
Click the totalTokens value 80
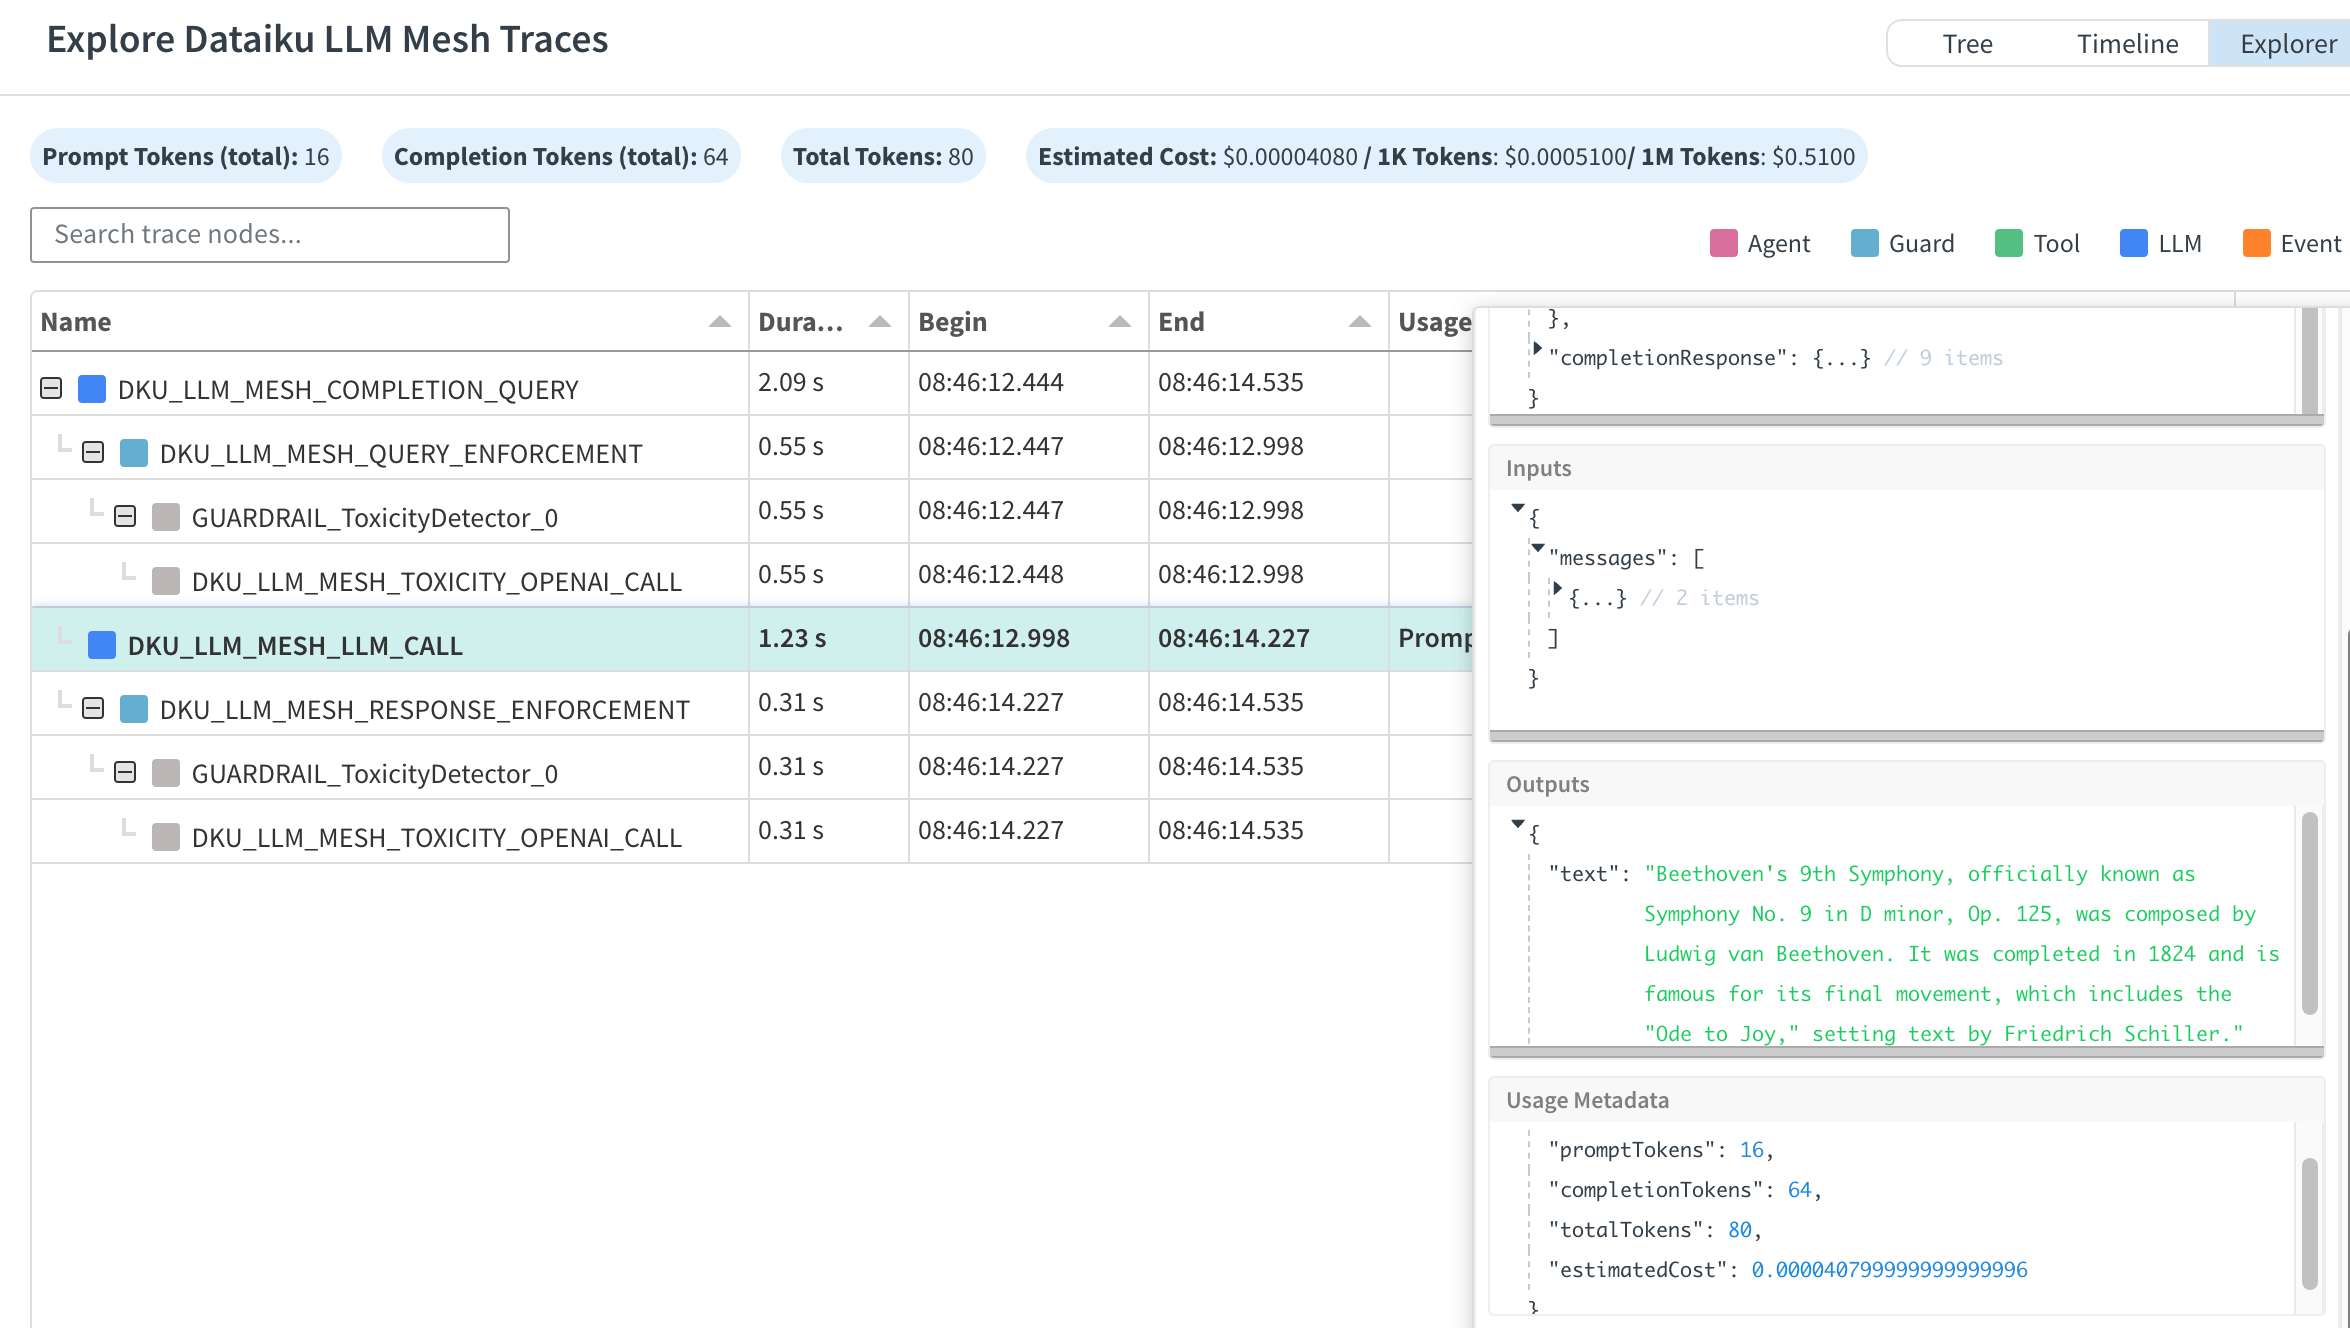pyautogui.click(x=1740, y=1230)
